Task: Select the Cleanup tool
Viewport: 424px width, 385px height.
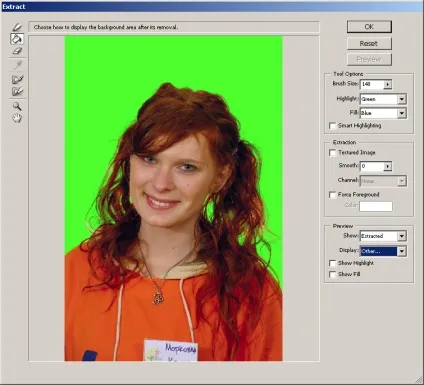Action: pos(17,79)
